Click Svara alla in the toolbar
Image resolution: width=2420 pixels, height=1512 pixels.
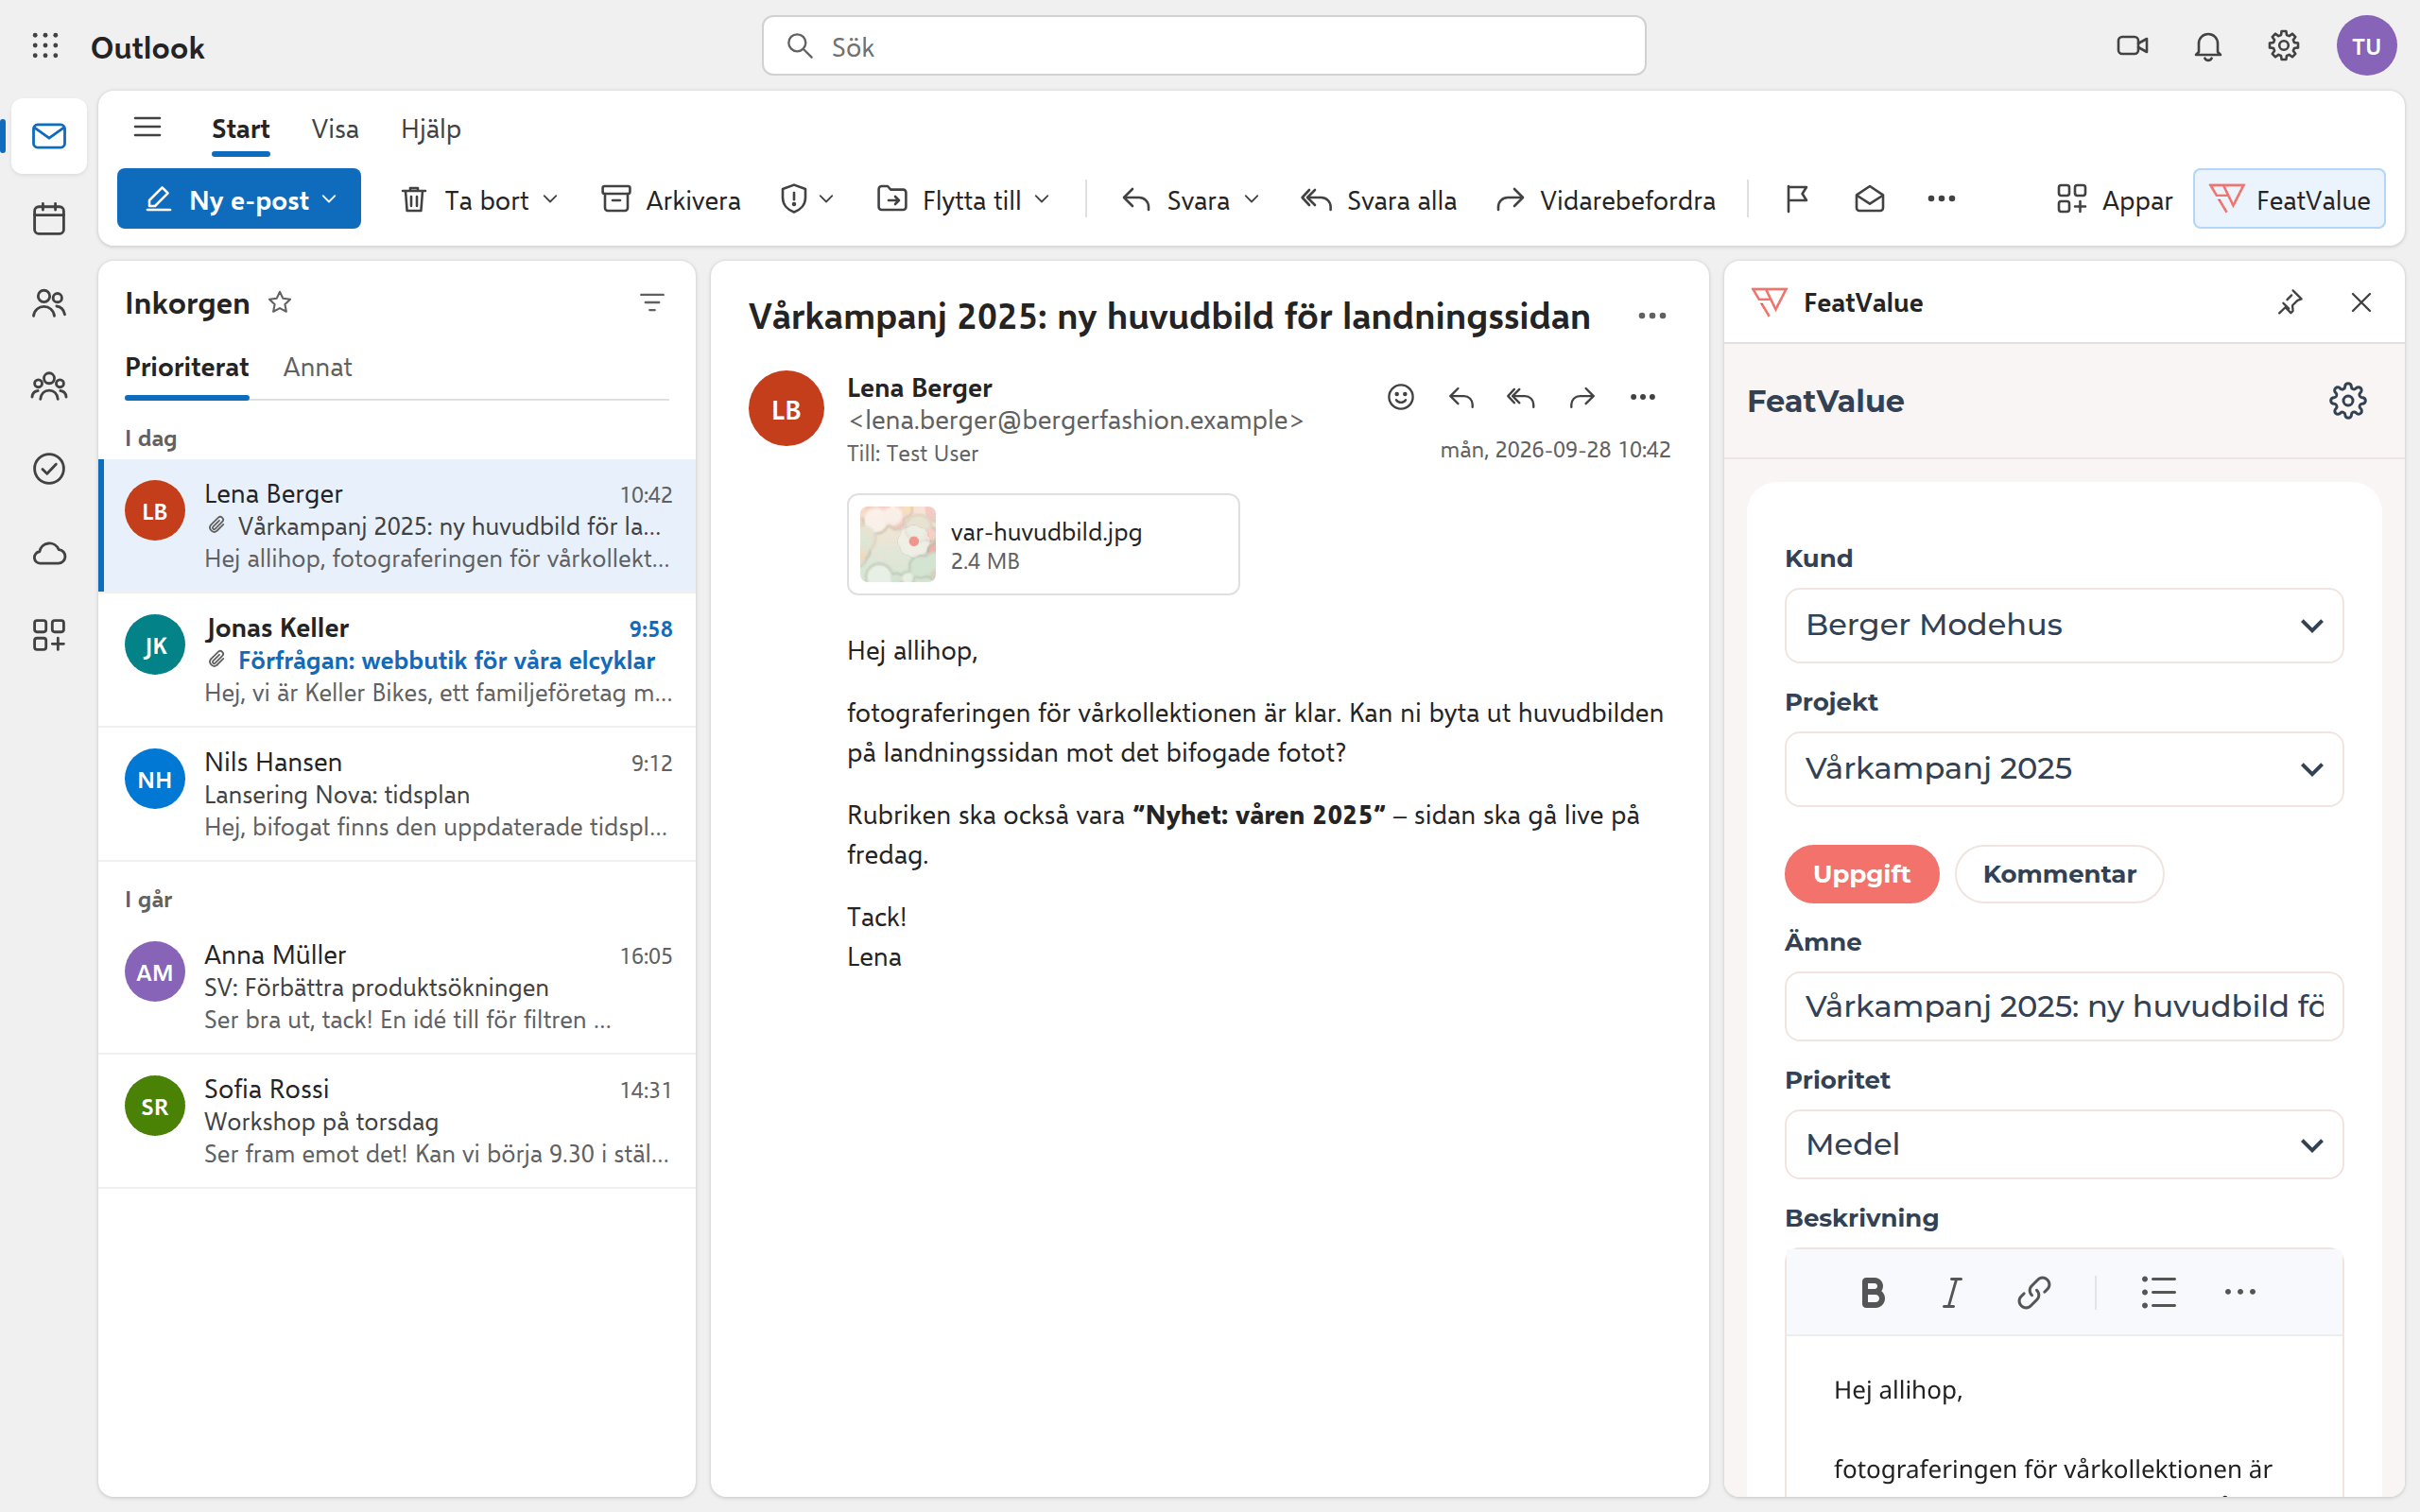click(x=1379, y=200)
